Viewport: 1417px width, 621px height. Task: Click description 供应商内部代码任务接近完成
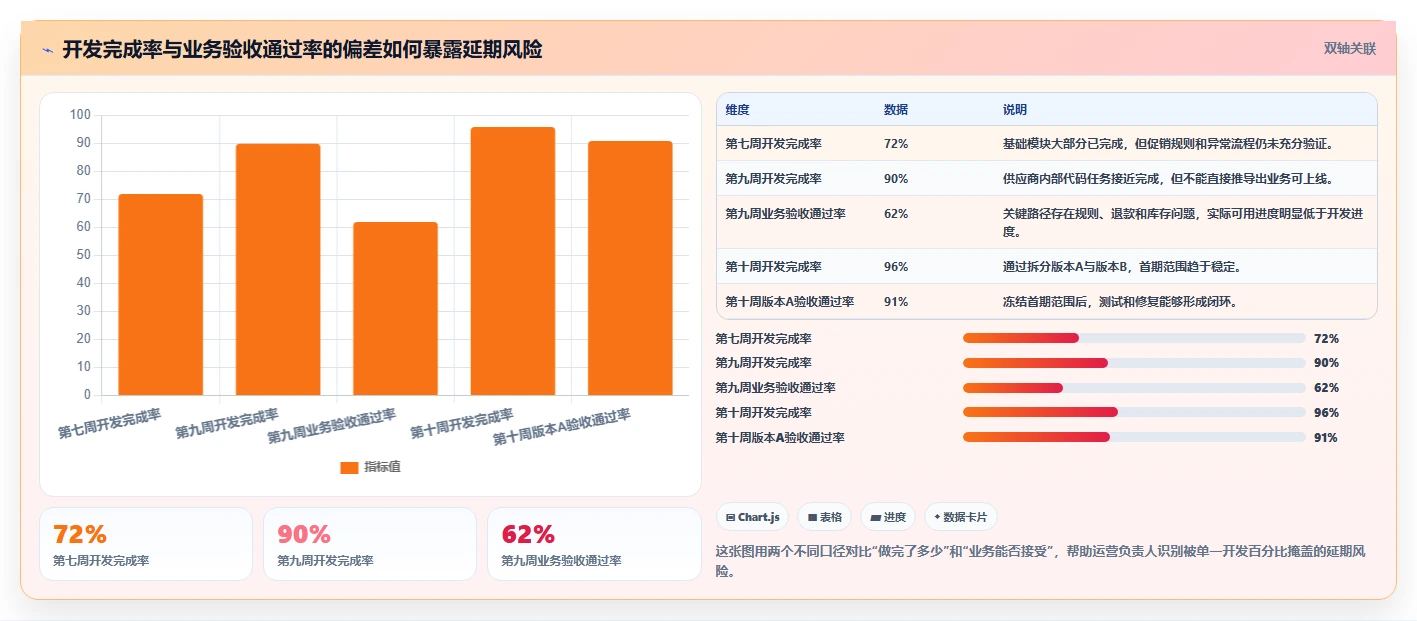click(x=1168, y=179)
